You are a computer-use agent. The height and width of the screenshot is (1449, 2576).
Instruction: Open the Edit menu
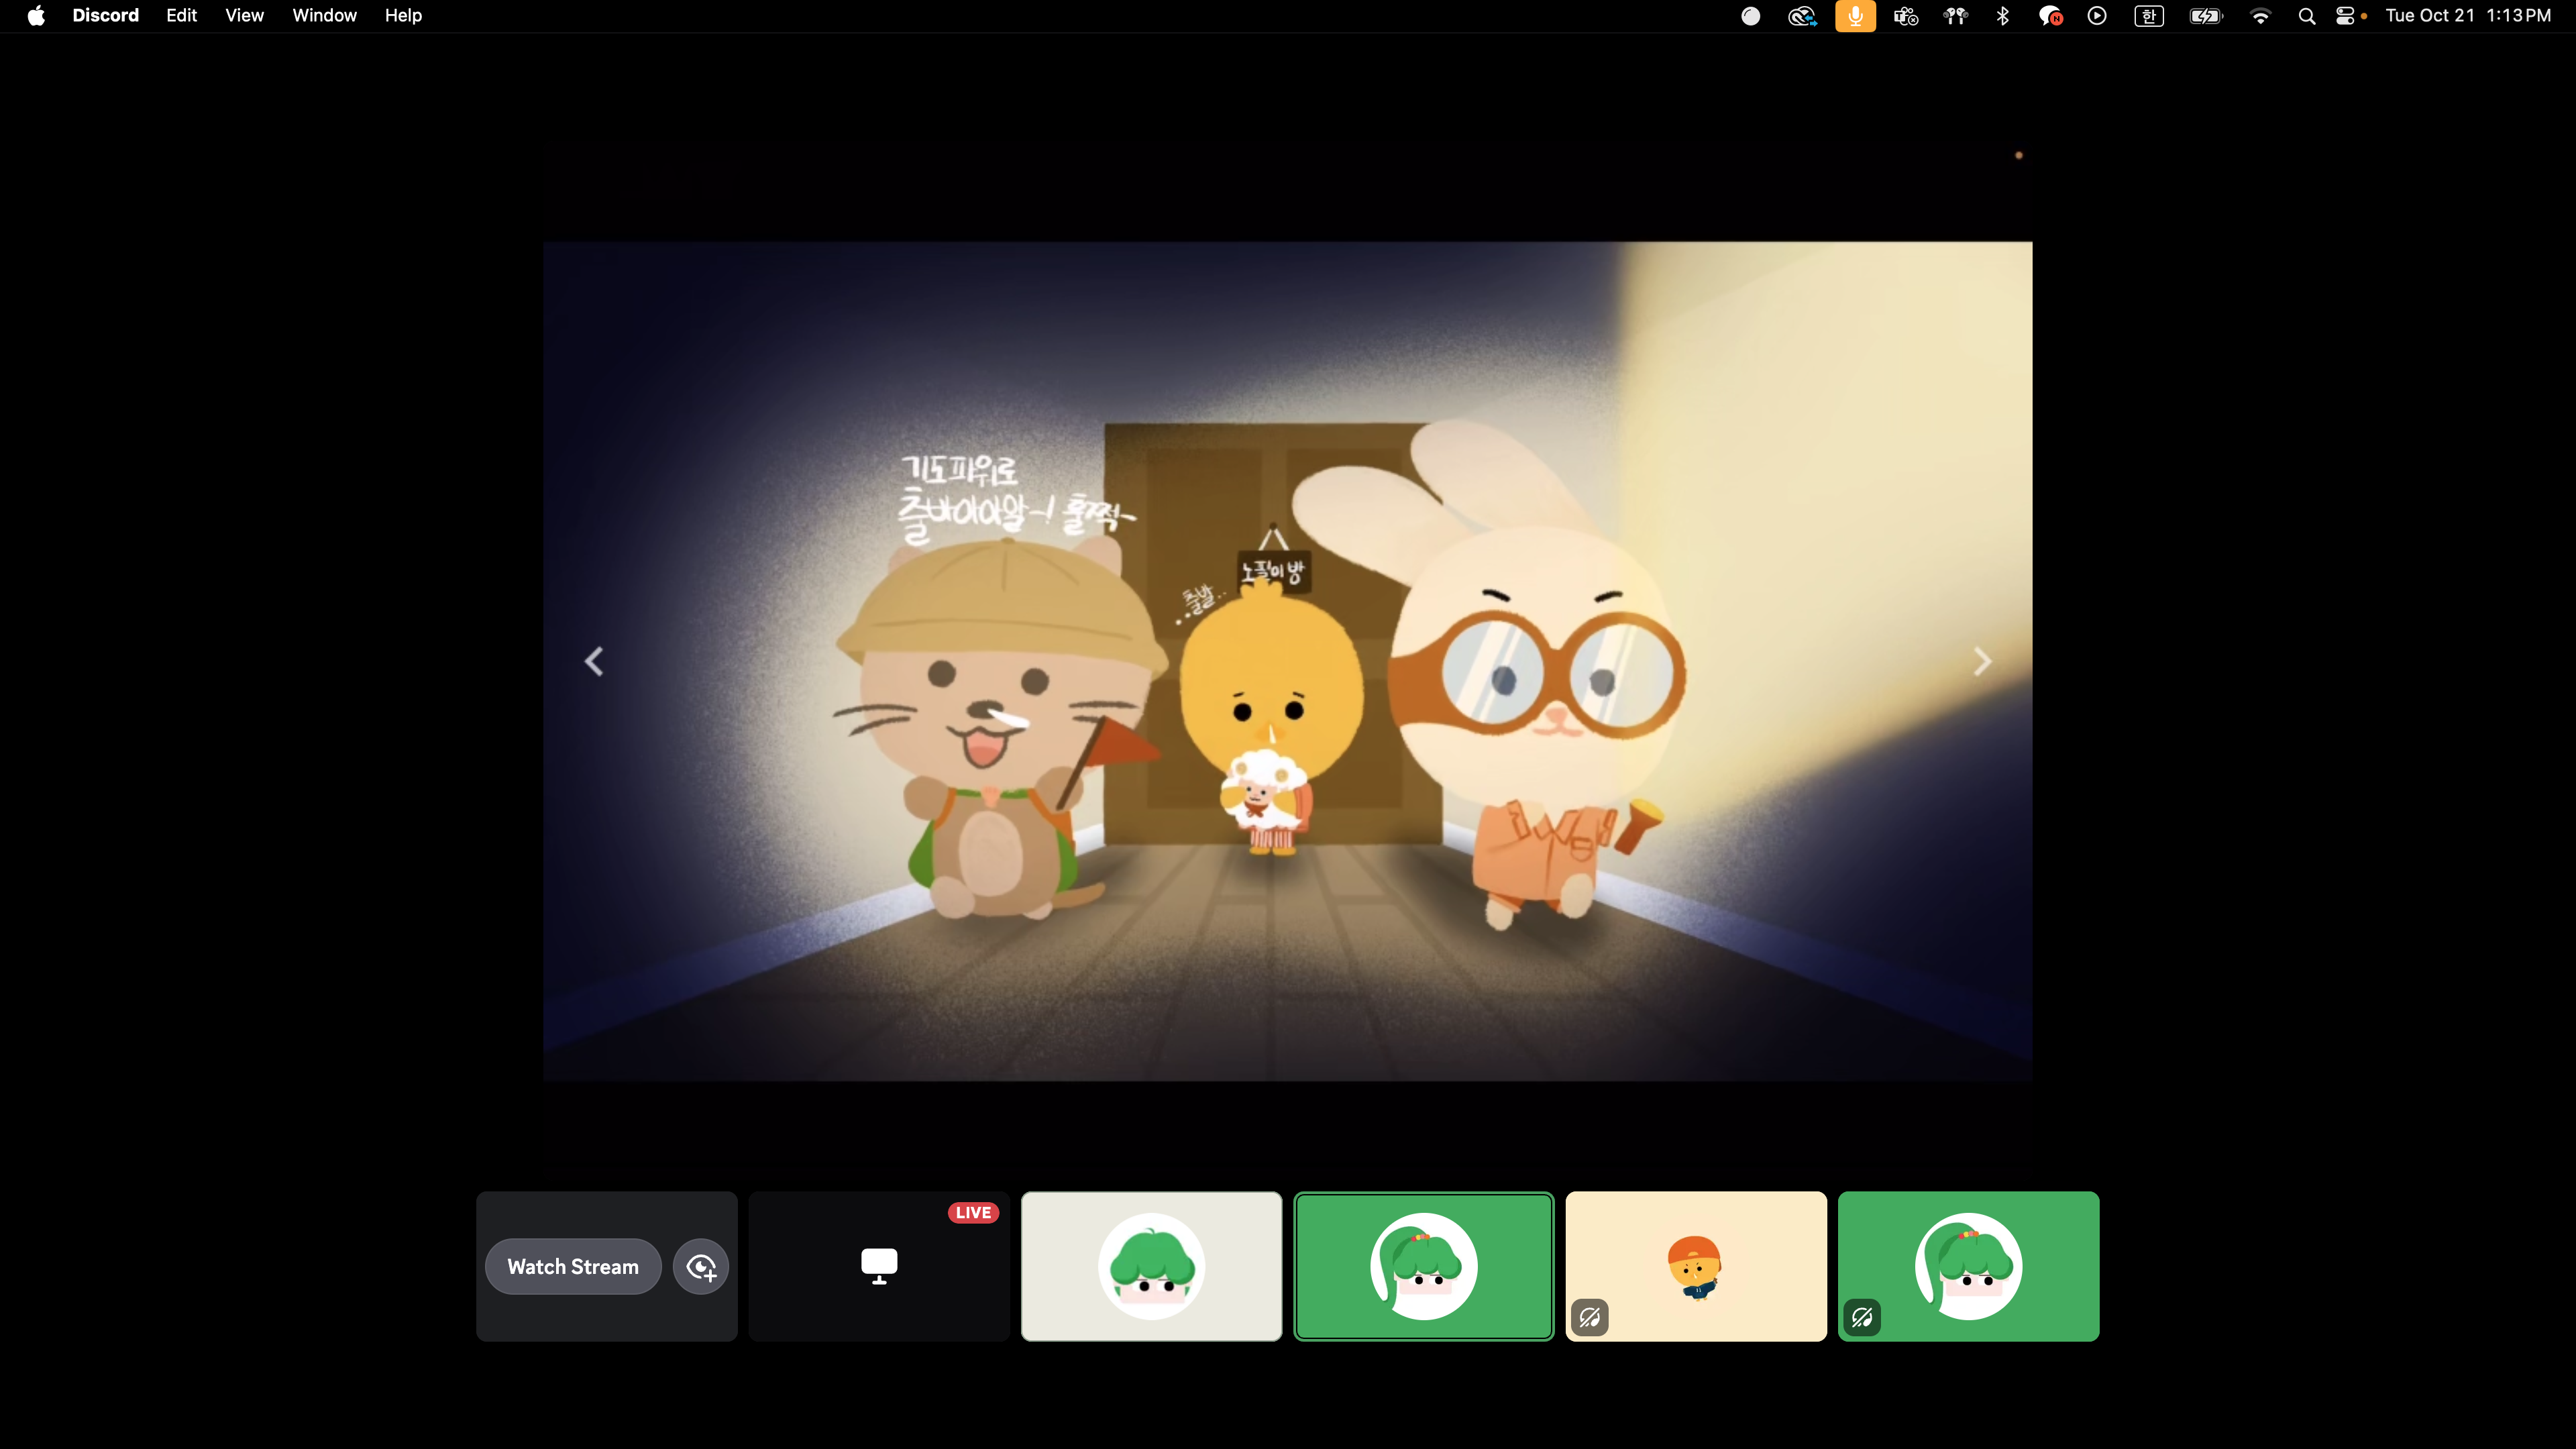(x=181, y=16)
